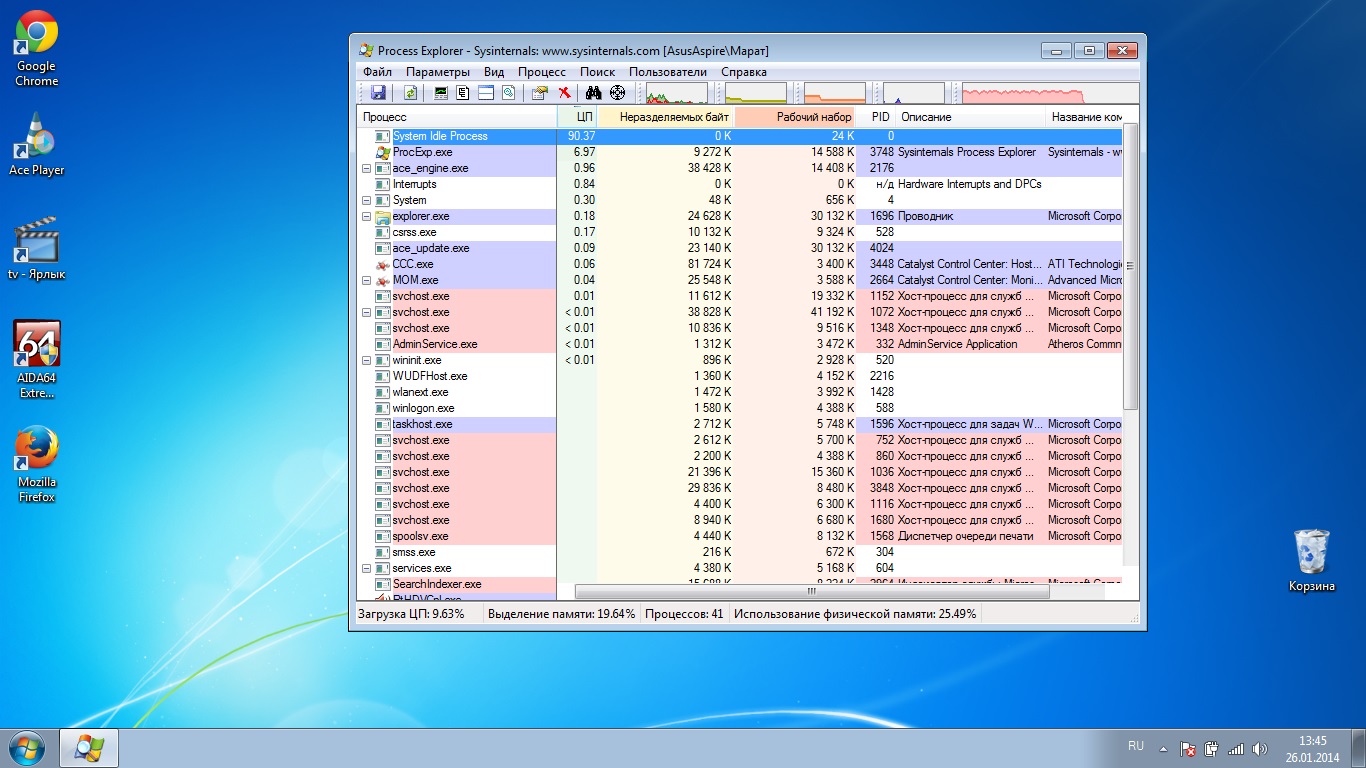Click the binoculars Find icon

[593, 93]
